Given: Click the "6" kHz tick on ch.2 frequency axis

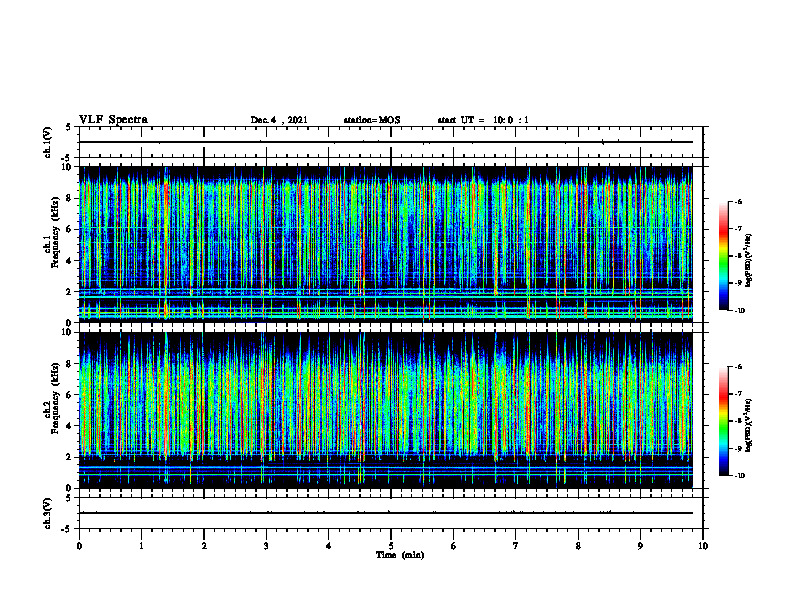Looking at the screenshot, I should (x=70, y=395).
